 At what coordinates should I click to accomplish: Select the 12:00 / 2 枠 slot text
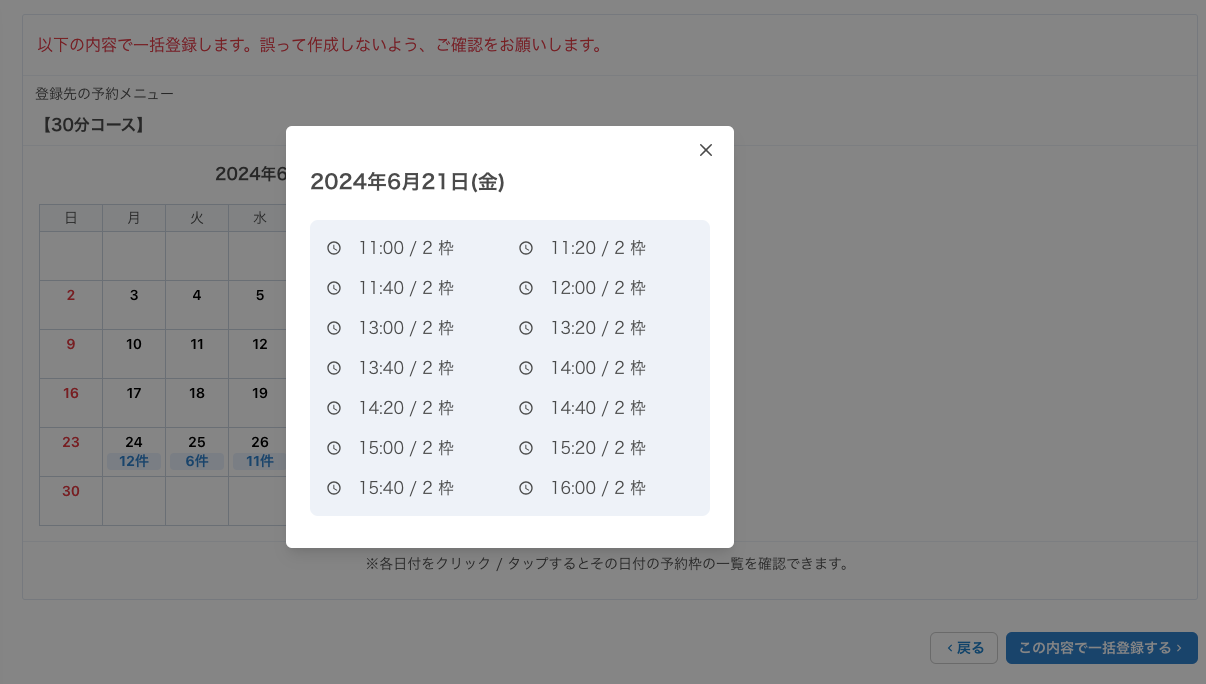click(598, 288)
